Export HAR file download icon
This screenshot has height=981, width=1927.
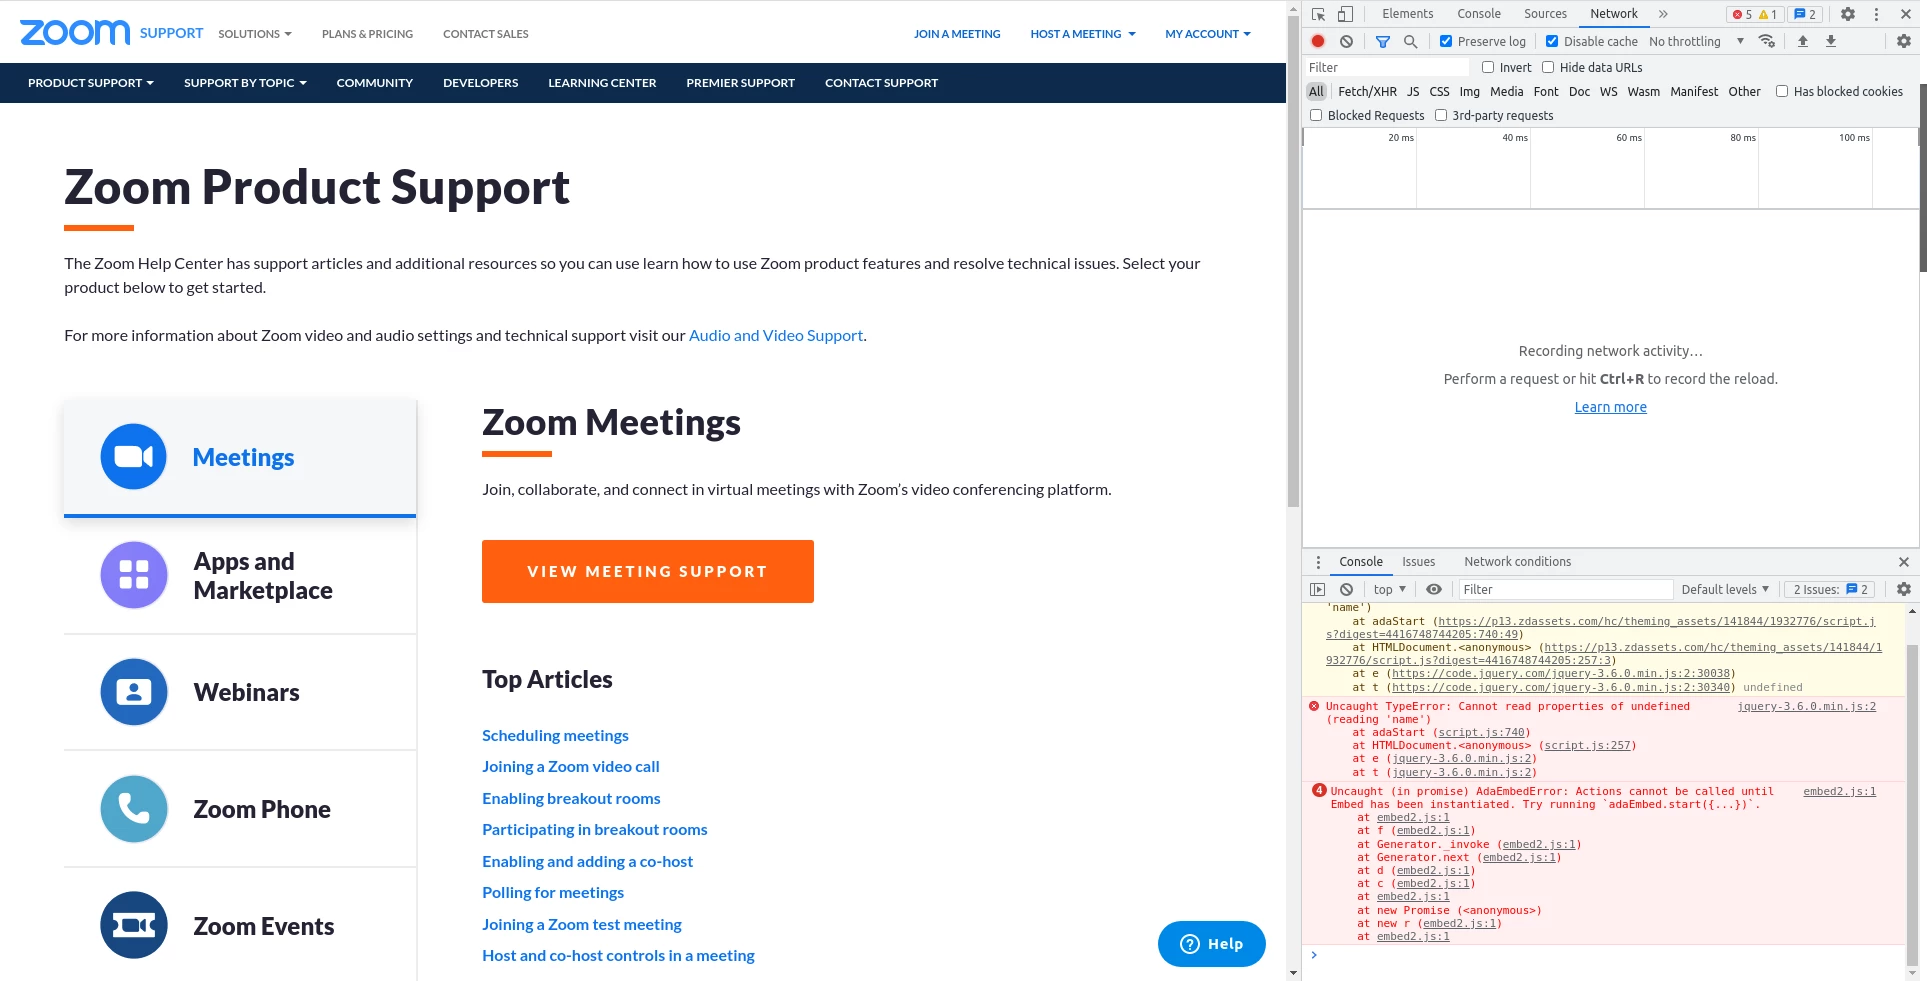pyautogui.click(x=1831, y=41)
